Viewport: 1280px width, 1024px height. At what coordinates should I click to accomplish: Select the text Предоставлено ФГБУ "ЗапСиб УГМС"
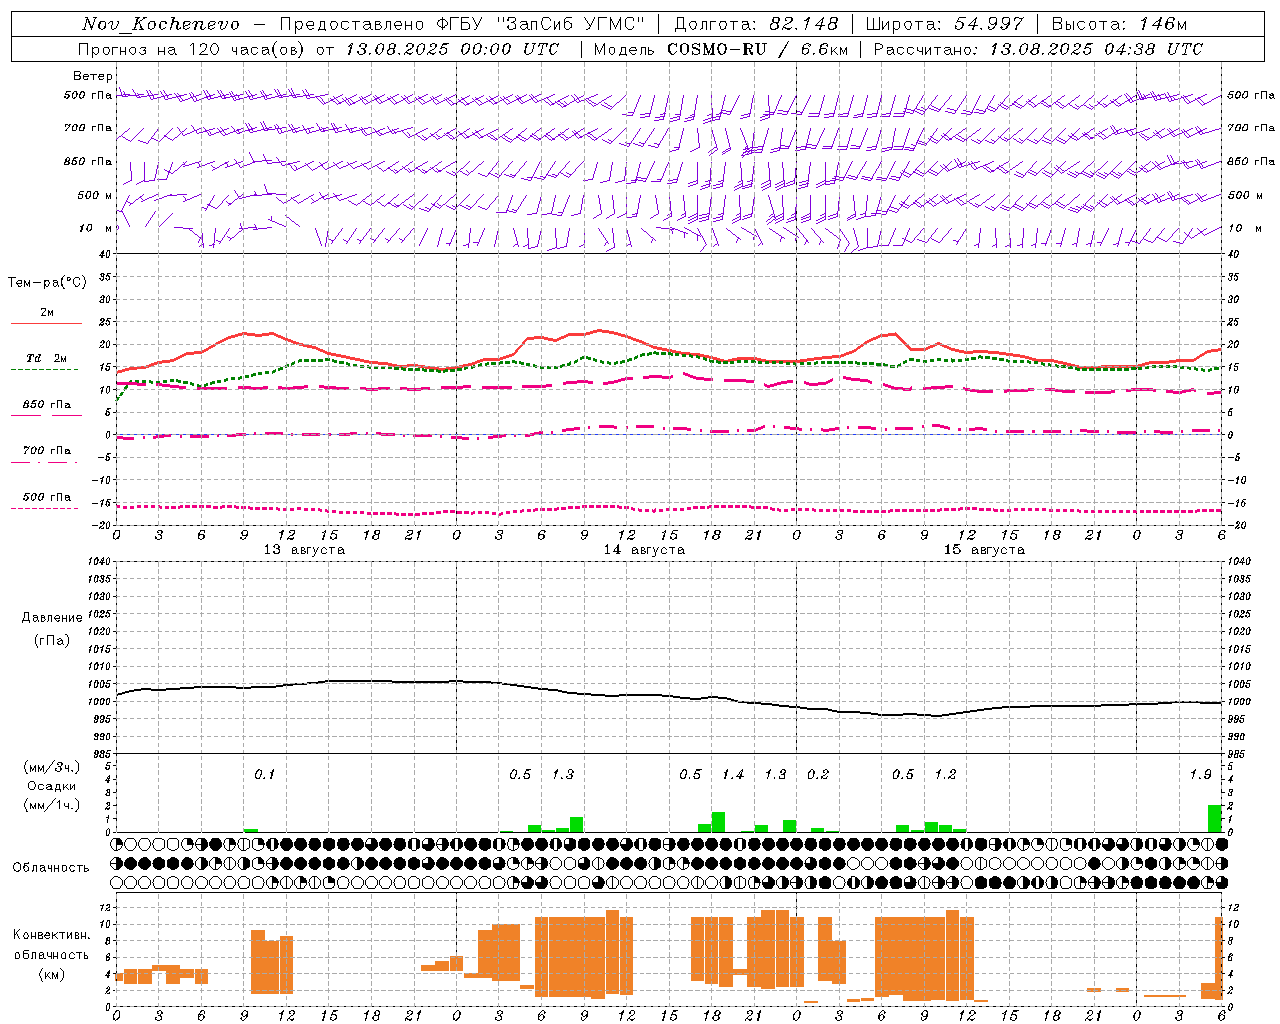pyautogui.click(x=462, y=24)
